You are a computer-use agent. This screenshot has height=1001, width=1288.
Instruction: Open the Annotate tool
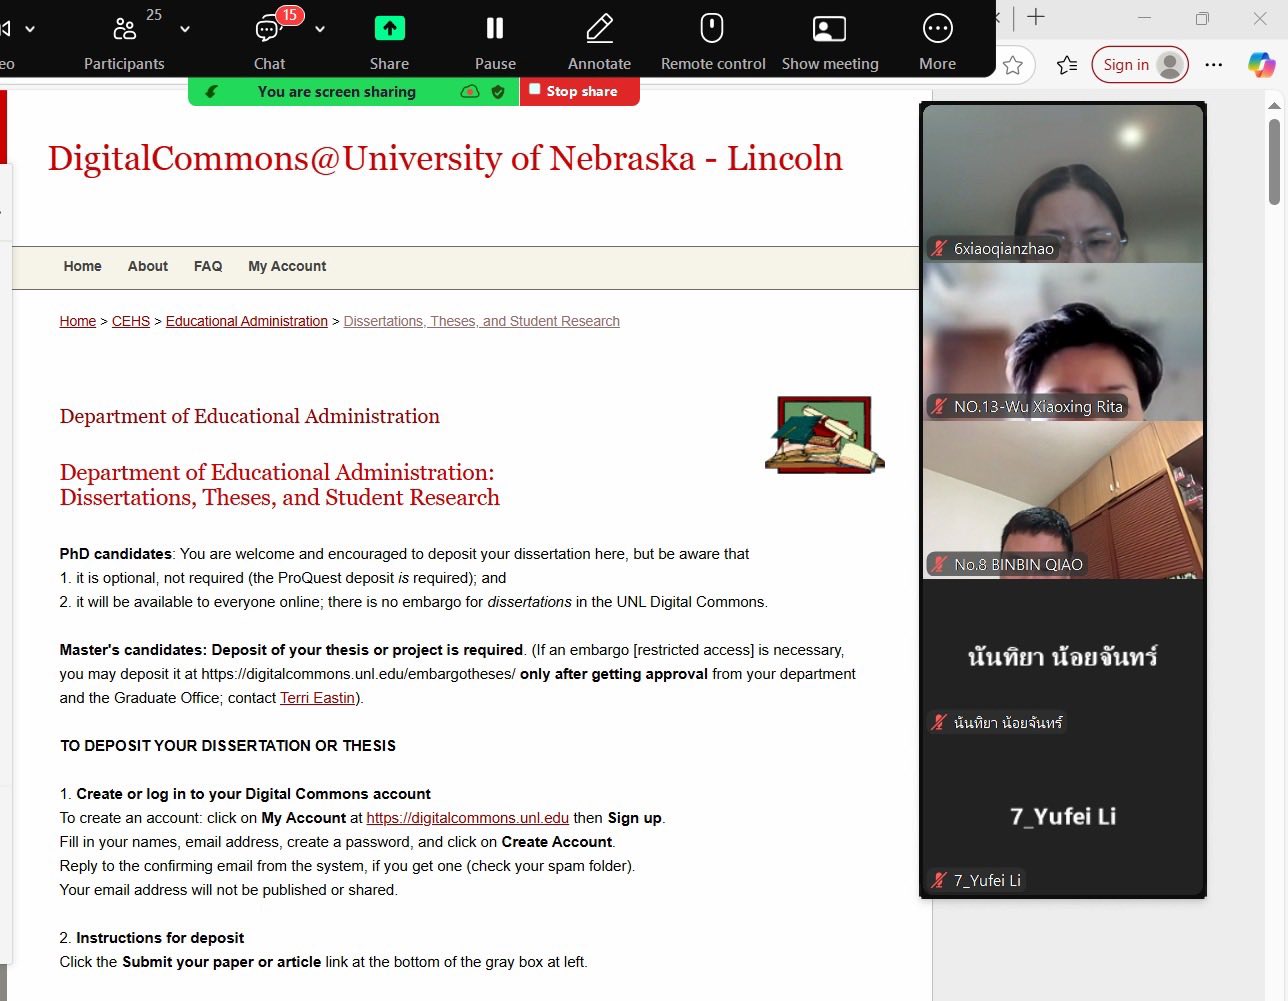pos(599,40)
